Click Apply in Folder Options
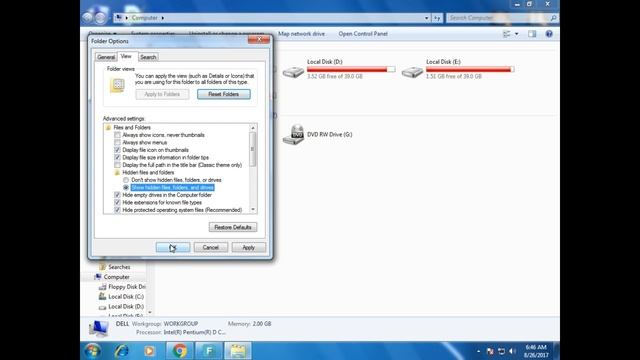 (249, 247)
